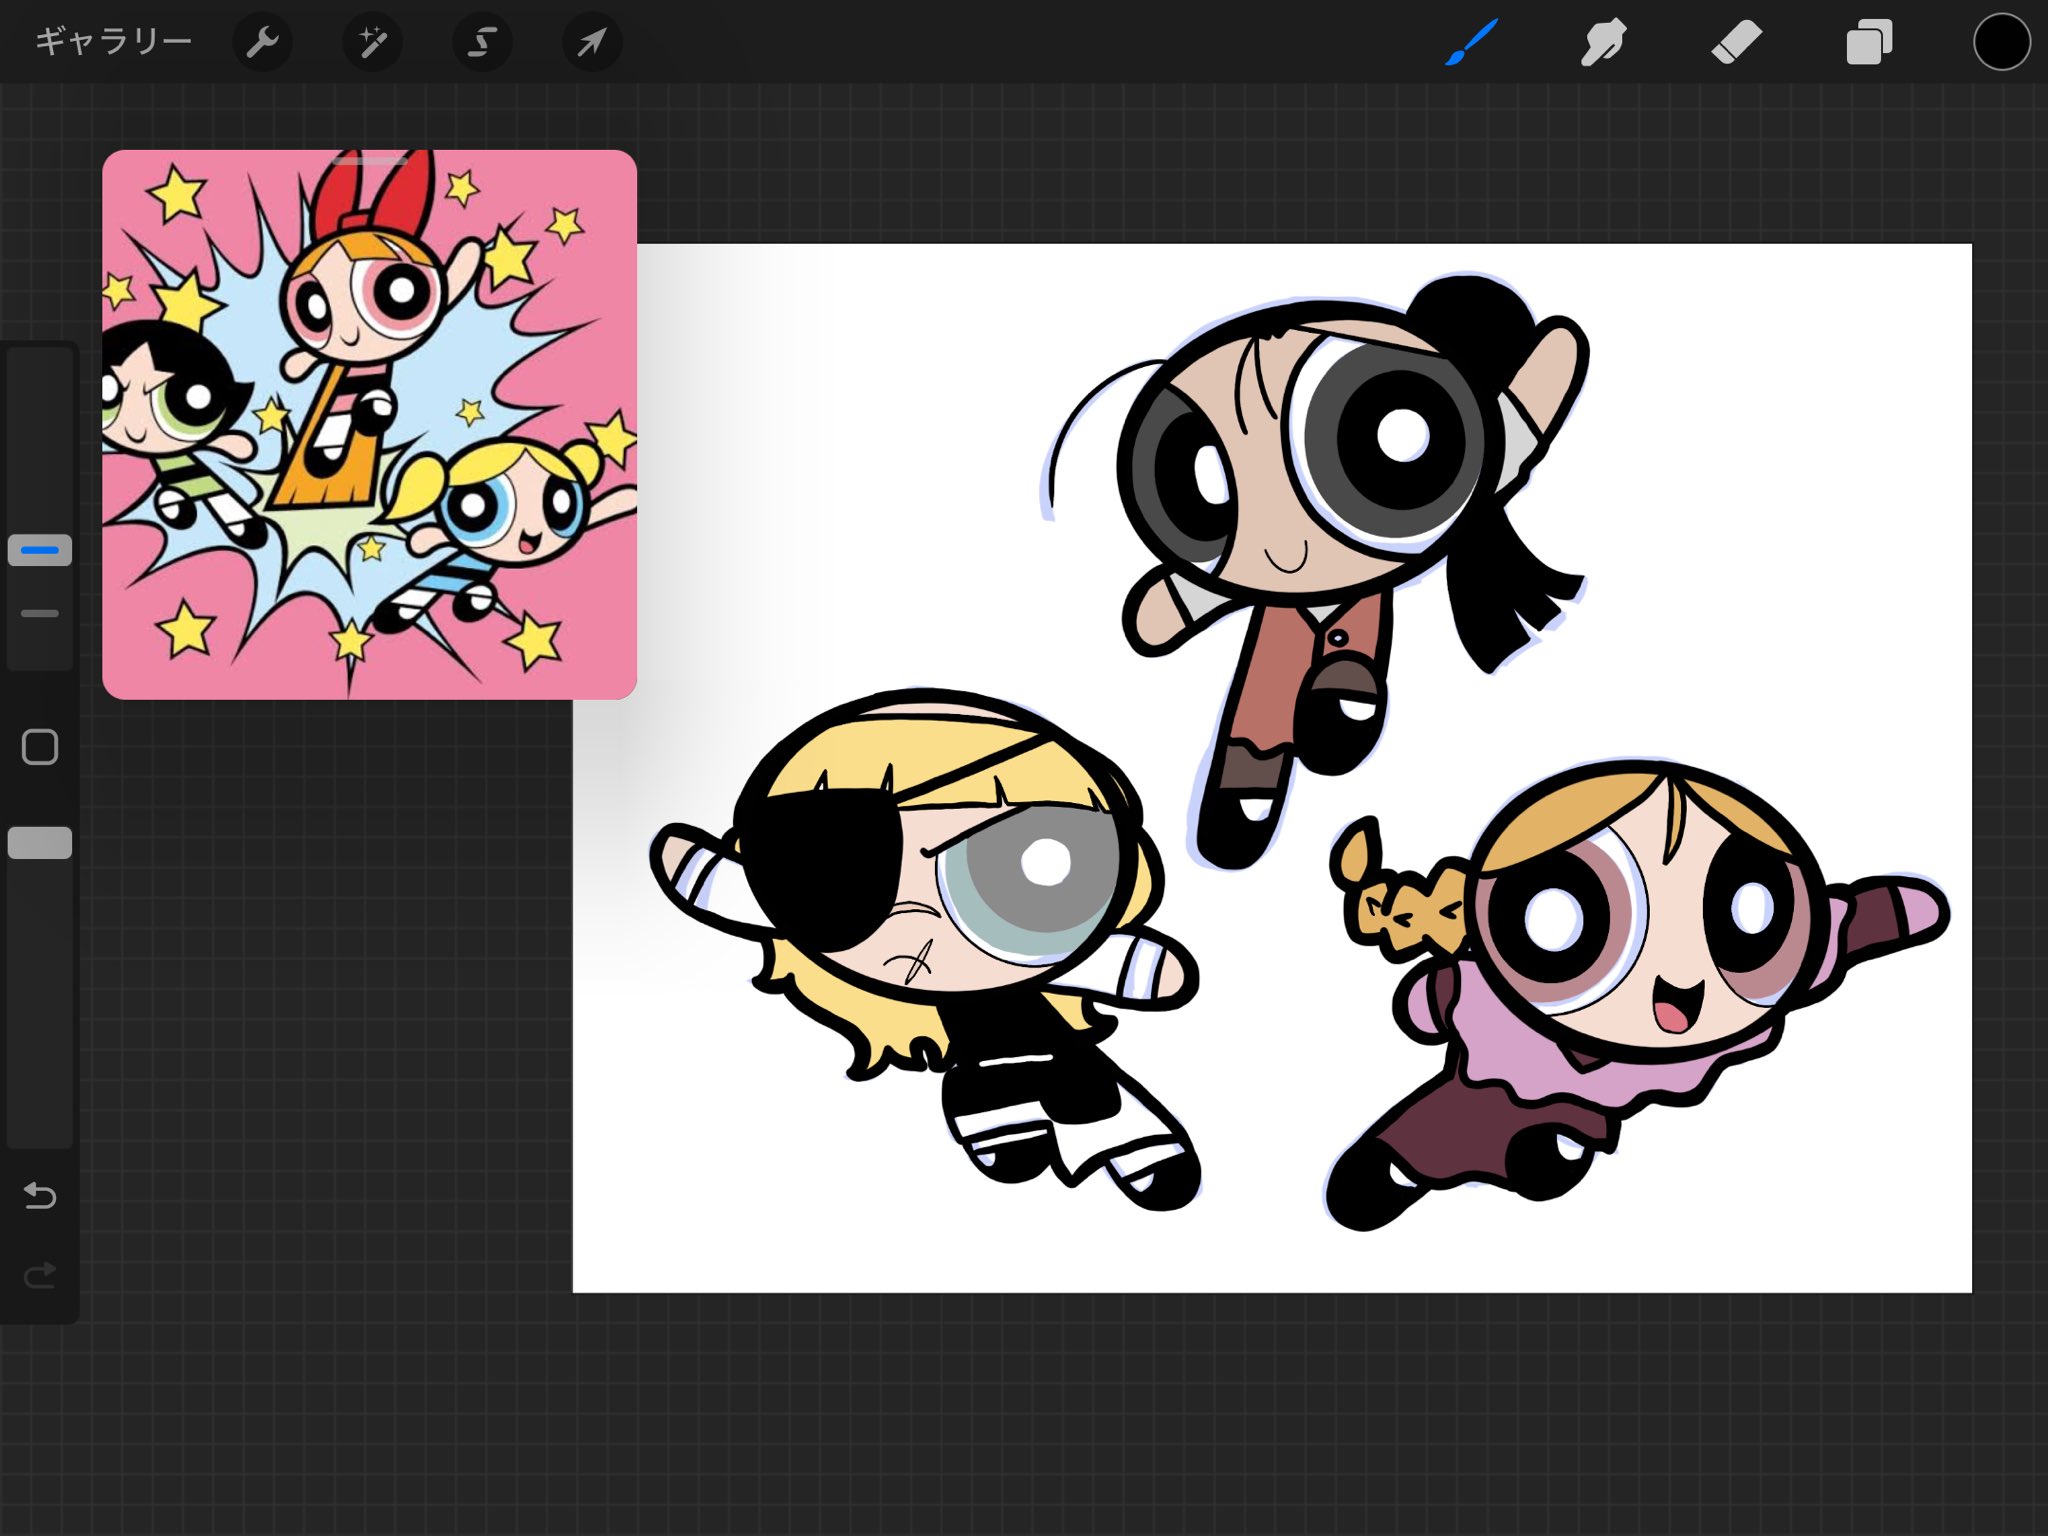Select the Eraser tool
This screenshot has width=2048, height=1536.
pos(1736,43)
